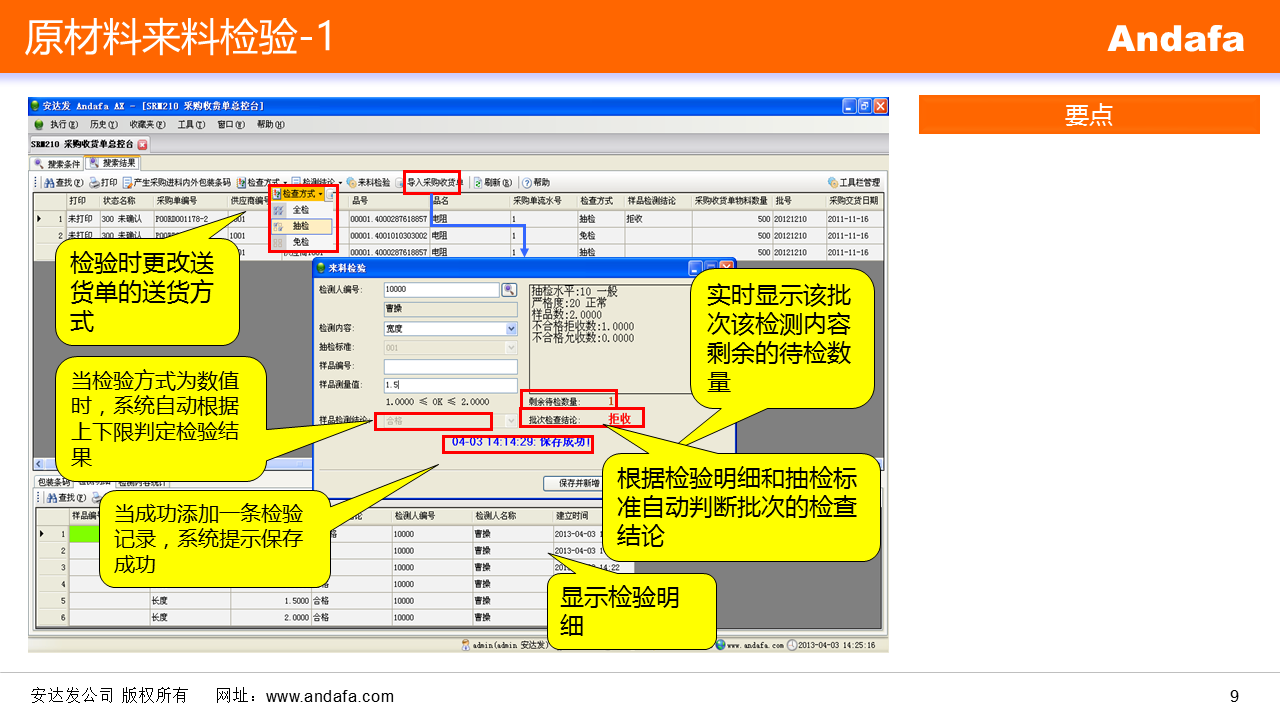Click magnifier lookup button beside 检测人编号
Screen dimensions: 1280x720
coord(509,290)
